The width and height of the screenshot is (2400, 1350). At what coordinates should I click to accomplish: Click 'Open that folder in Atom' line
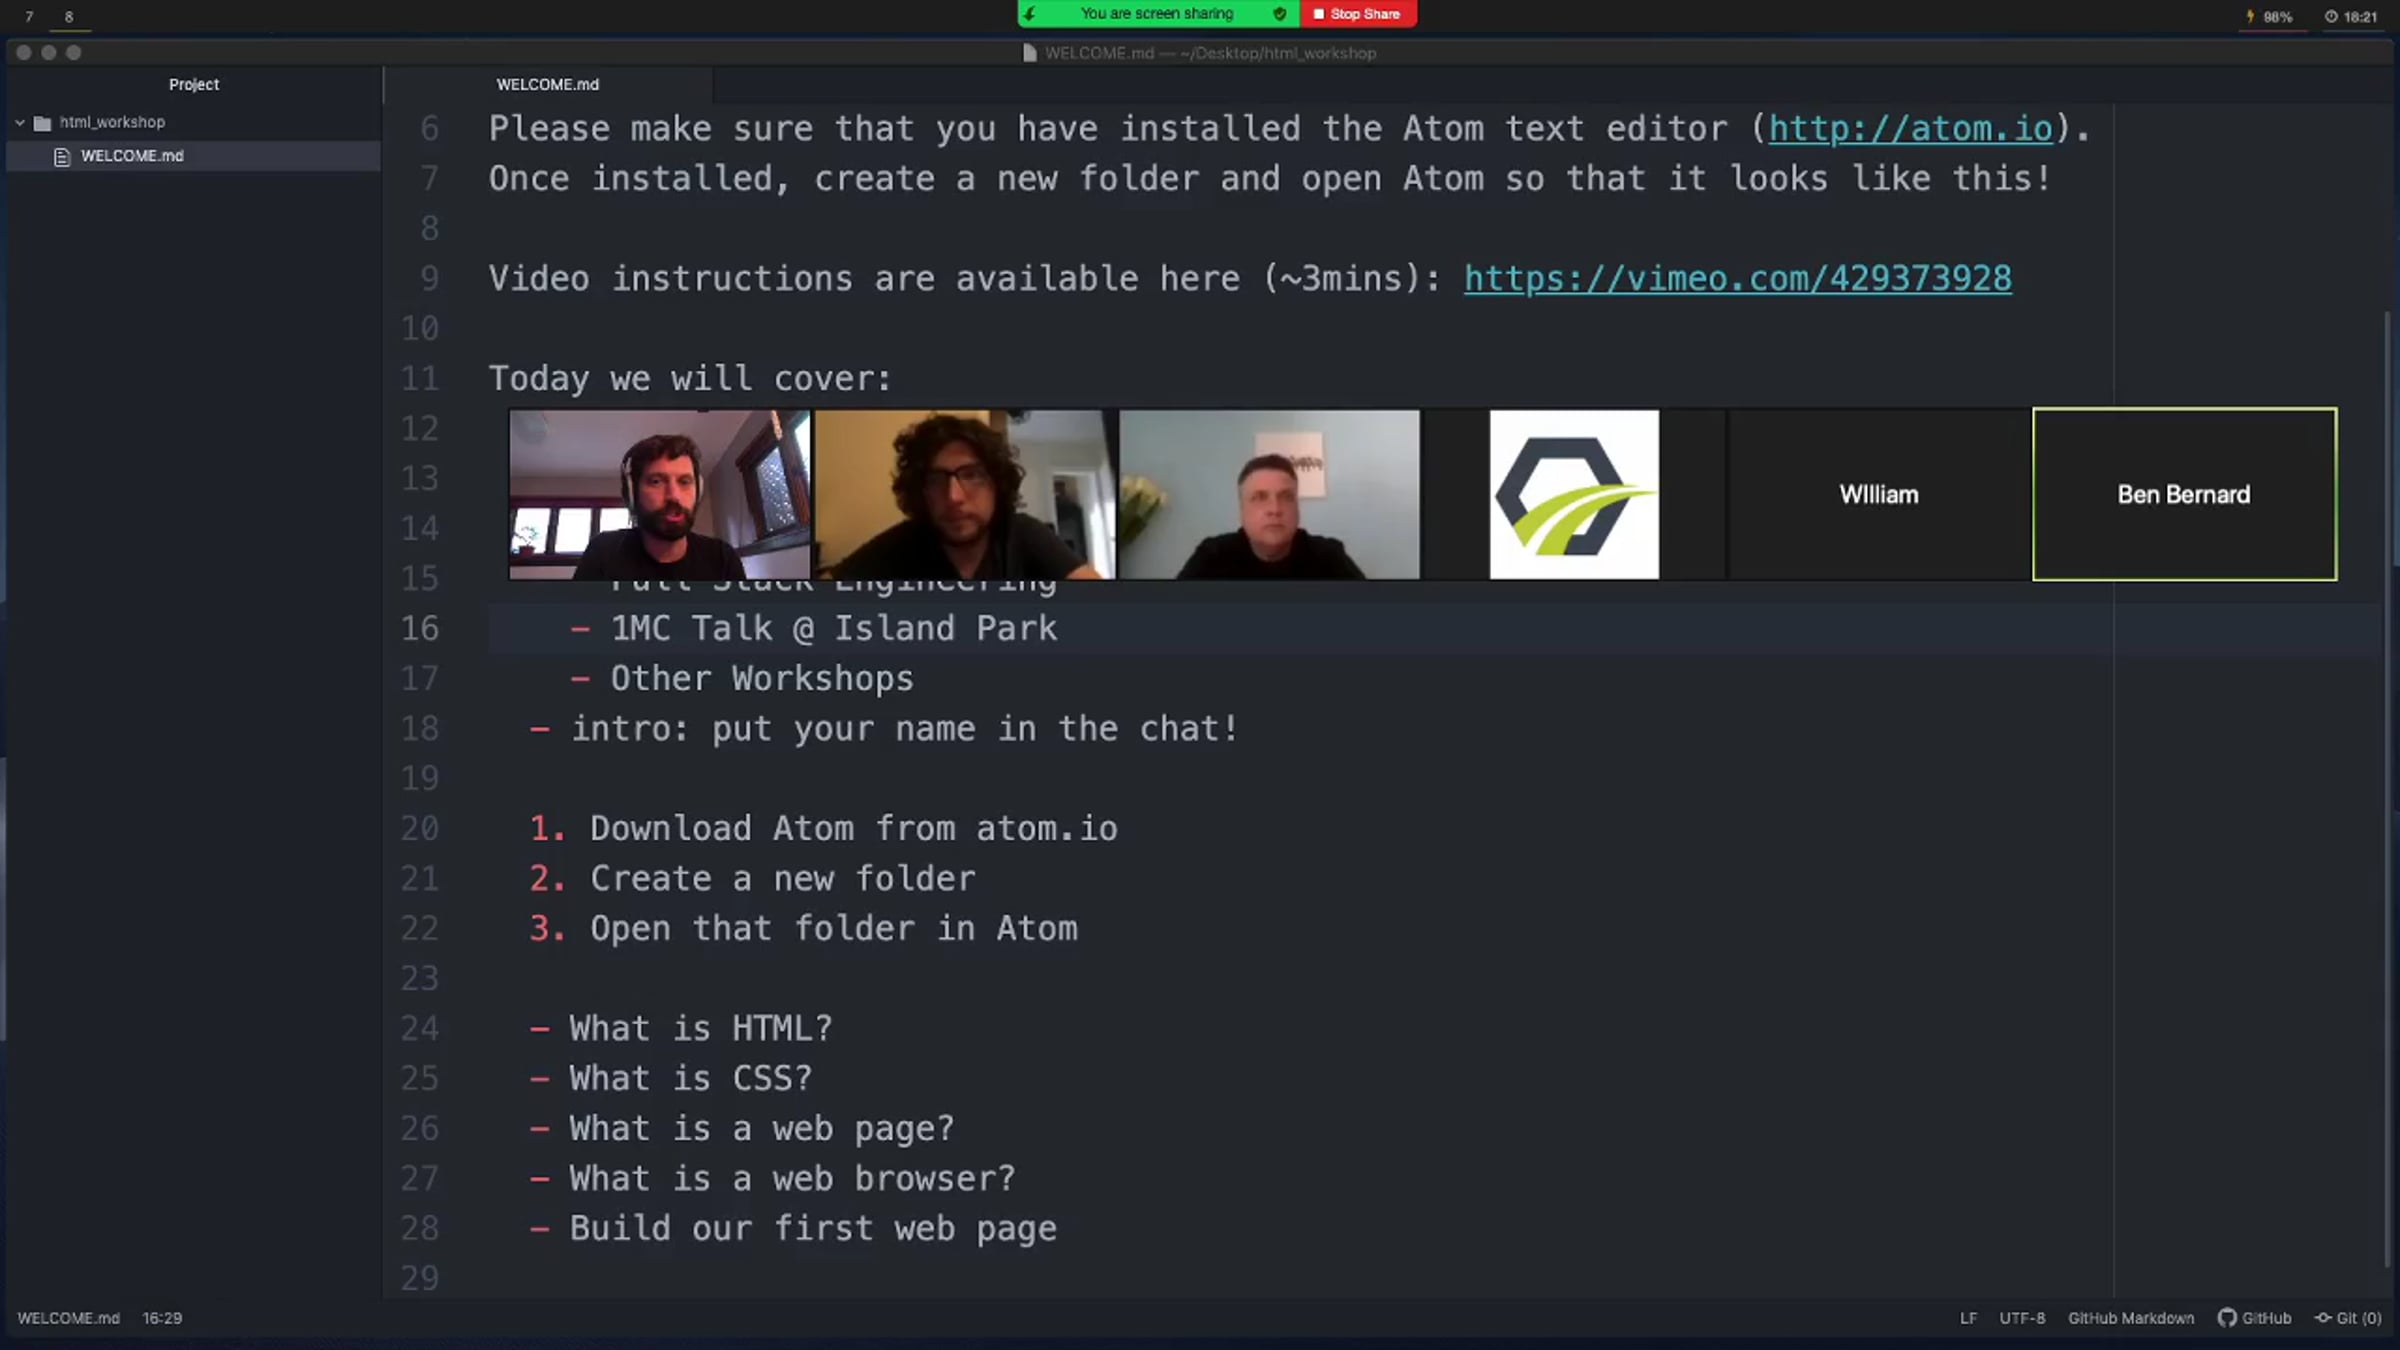(x=834, y=929)
